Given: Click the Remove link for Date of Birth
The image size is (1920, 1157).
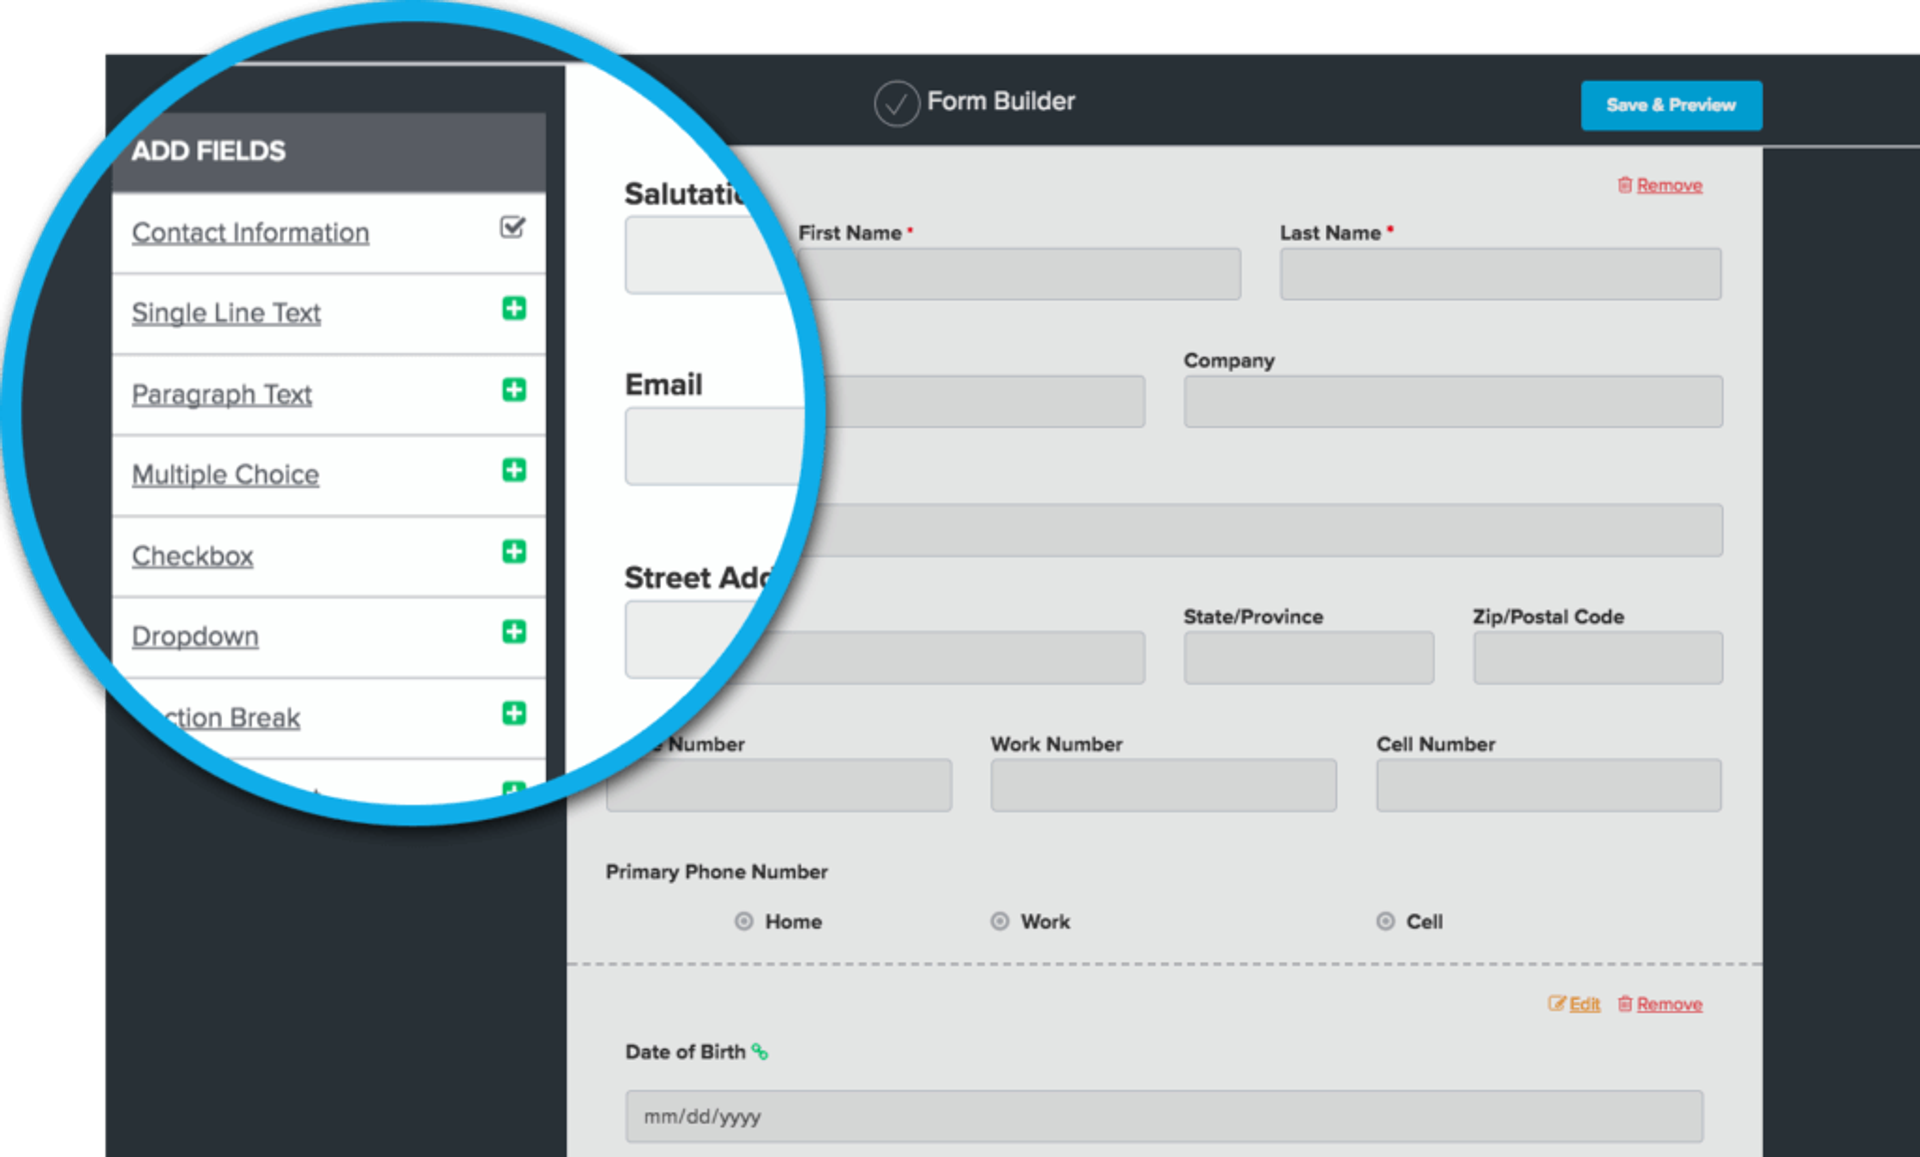Looking at the screenshot, I should point(1668,1004).
